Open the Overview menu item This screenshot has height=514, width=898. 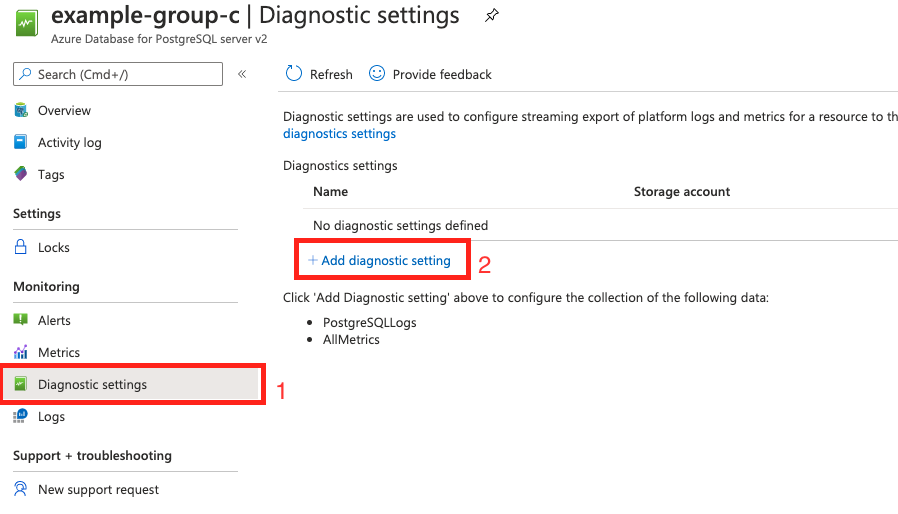point(64,110)
